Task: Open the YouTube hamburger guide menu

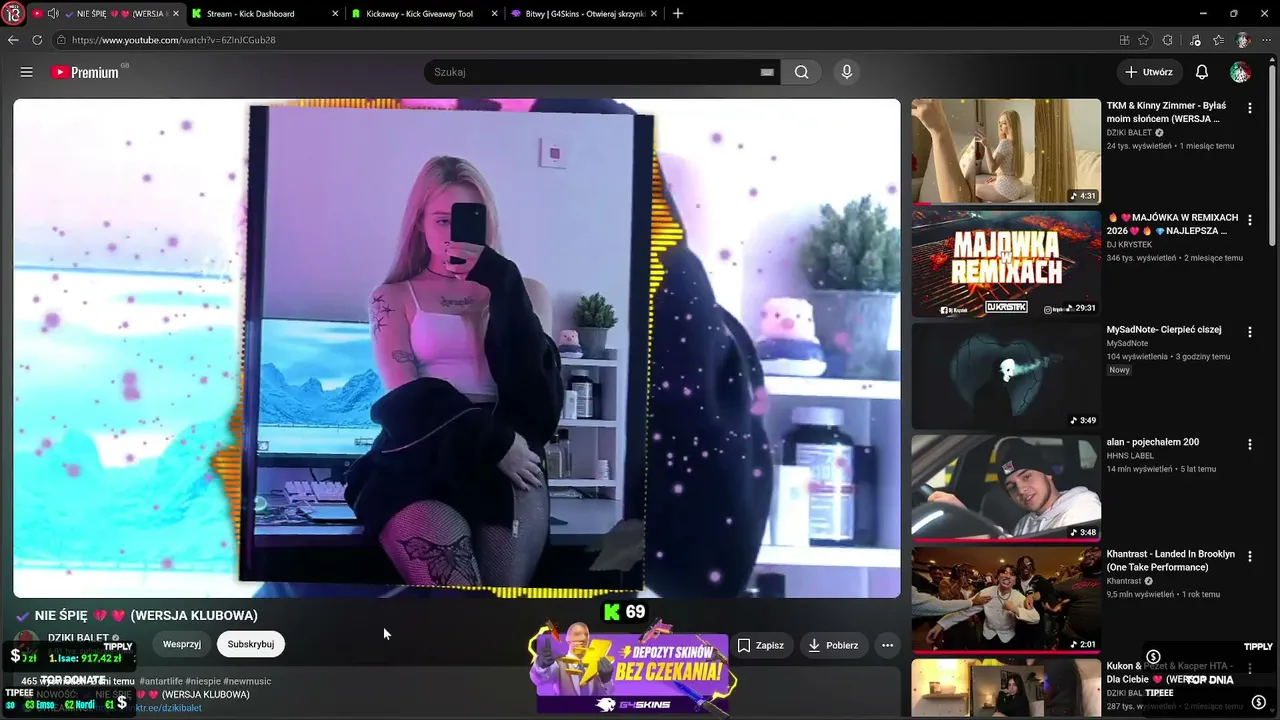Action: pyautogui.click(x=27, y=72)
